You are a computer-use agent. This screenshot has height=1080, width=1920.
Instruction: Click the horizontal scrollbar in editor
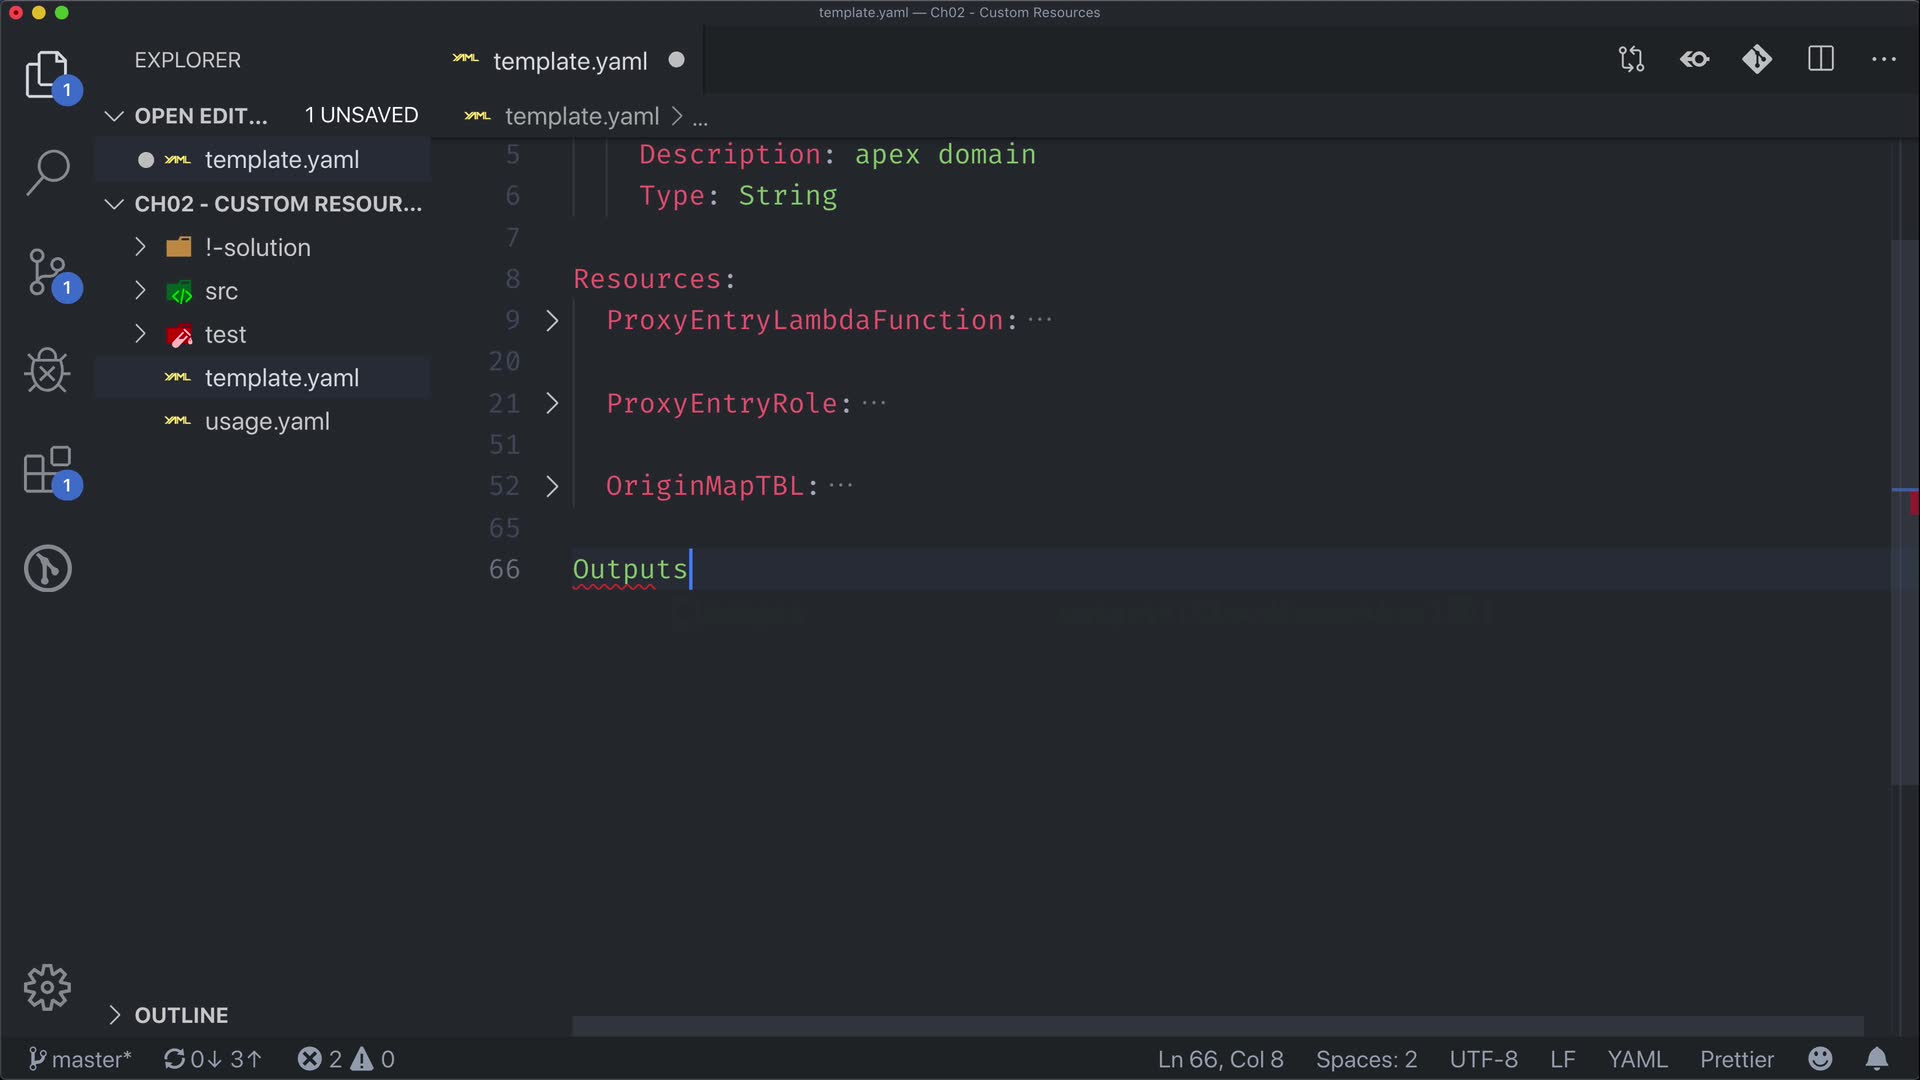tap(1216, 1026)
